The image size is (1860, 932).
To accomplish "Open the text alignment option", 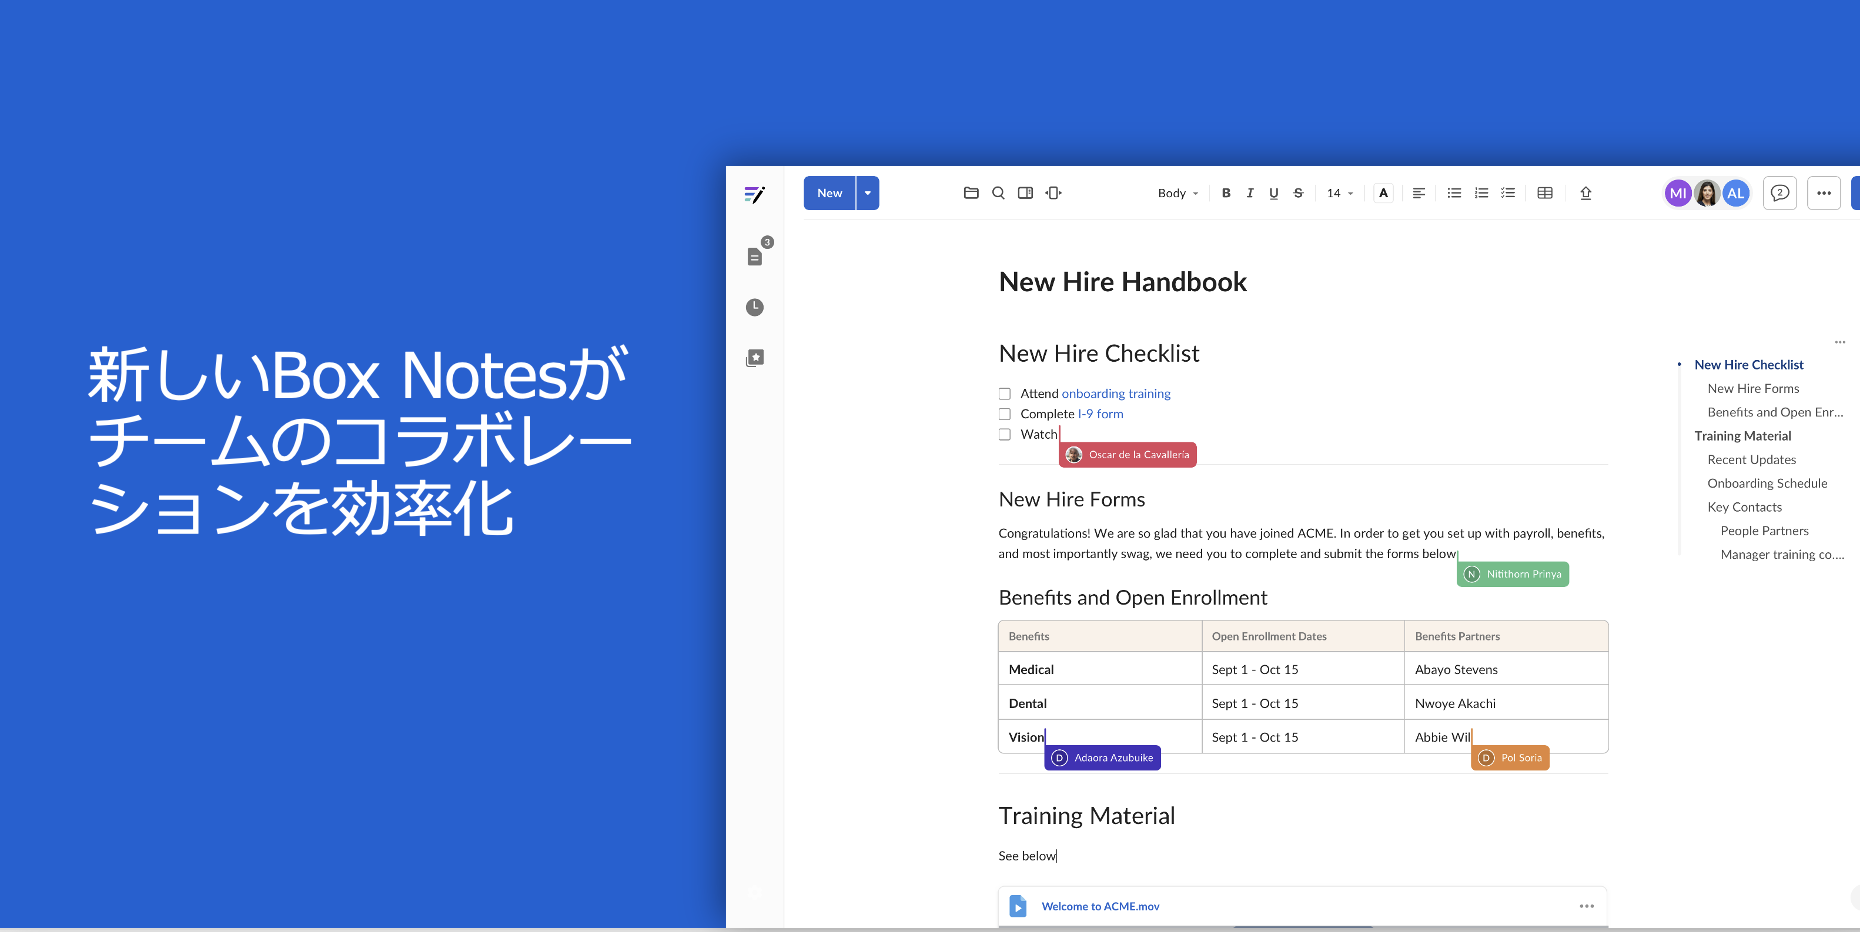I will (x=1419, y=193).
